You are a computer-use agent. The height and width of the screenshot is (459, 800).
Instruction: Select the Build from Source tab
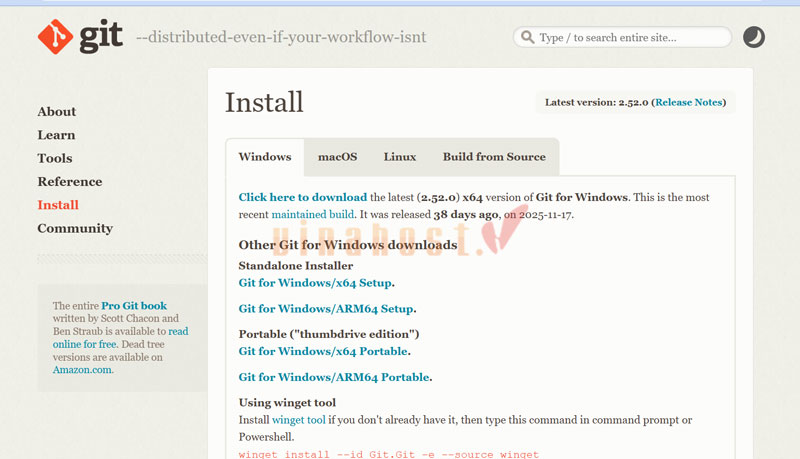coord(494,157)
